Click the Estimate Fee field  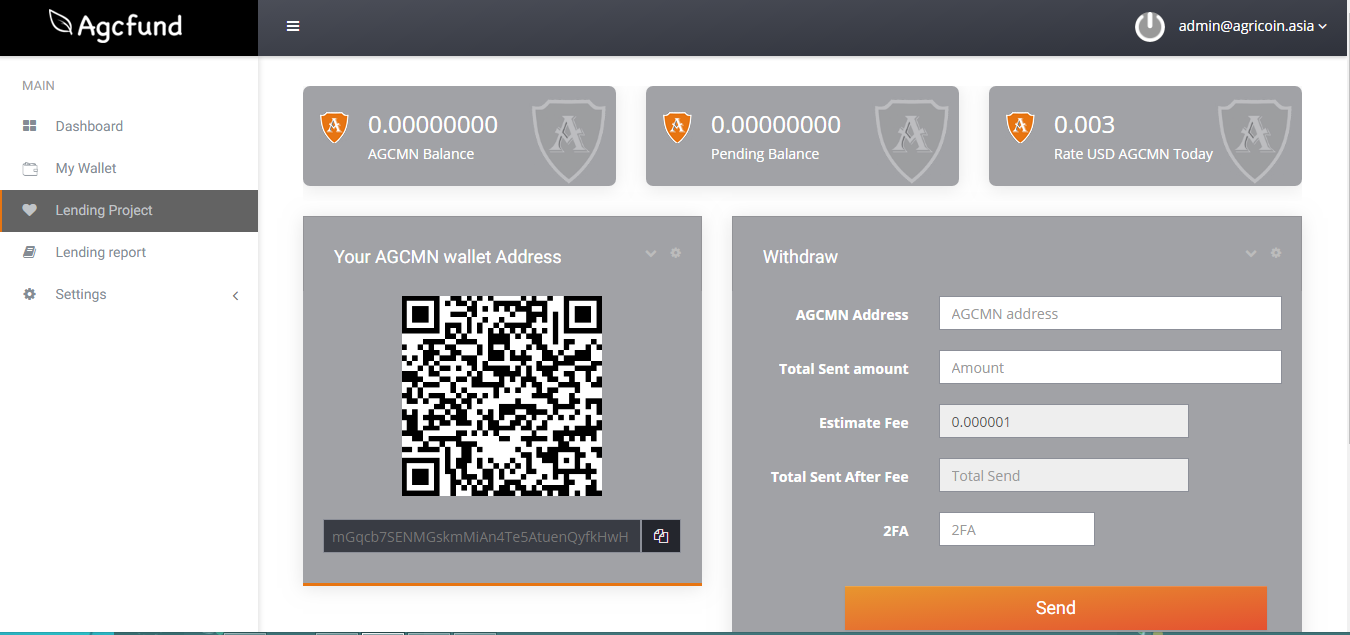(1064, 421)
